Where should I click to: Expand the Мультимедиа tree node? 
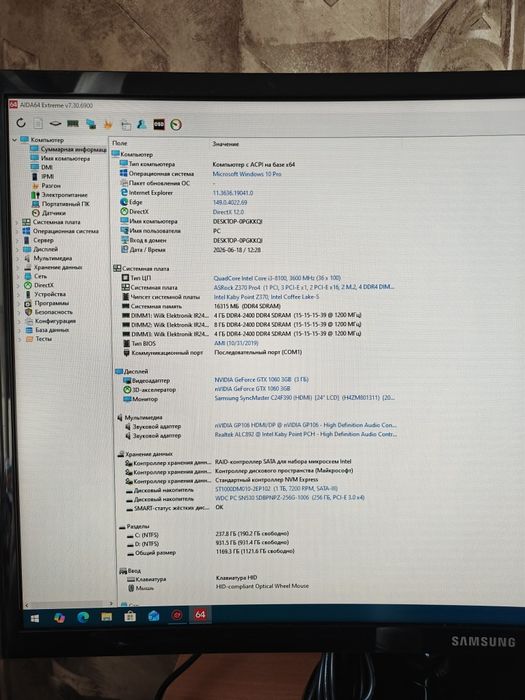(x=18, y=258)
